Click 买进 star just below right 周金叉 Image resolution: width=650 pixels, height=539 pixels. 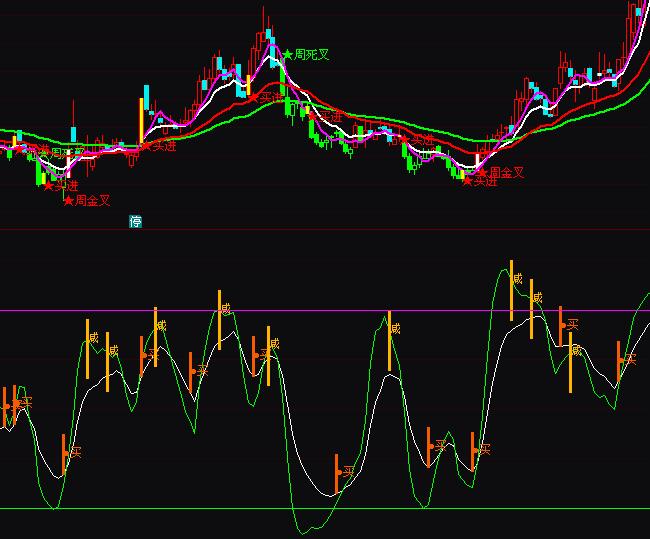click(x=467, y=182)
